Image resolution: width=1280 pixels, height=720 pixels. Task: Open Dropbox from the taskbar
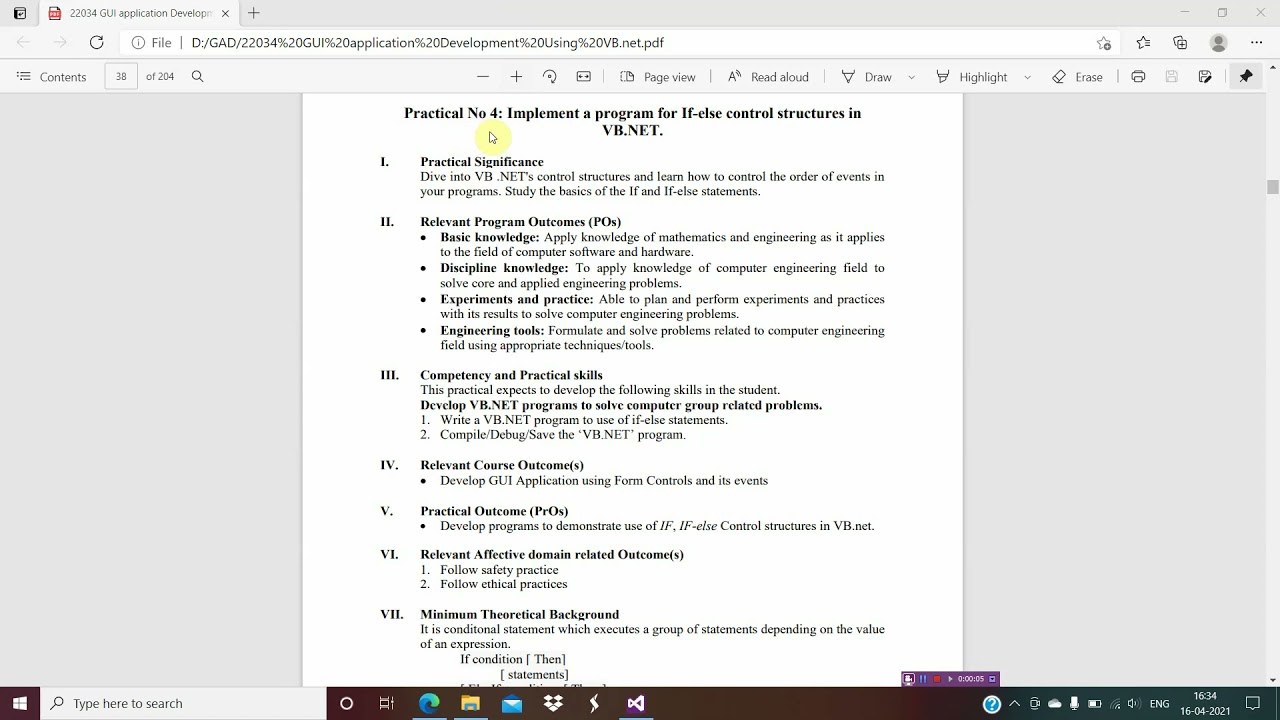coord(553,703)
